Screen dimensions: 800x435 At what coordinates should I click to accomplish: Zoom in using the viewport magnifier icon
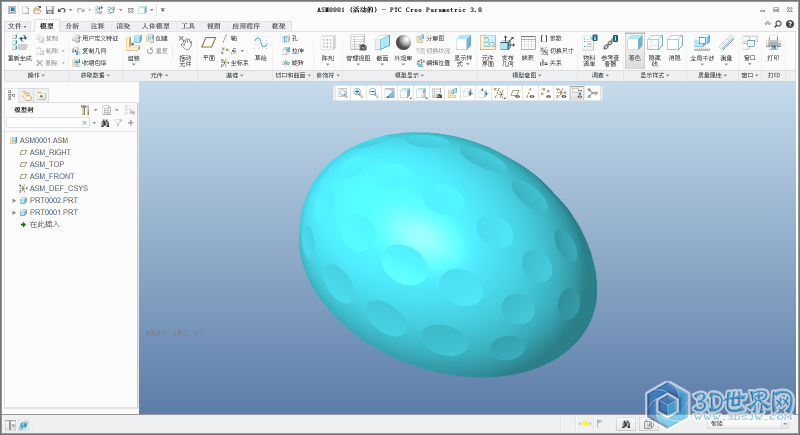click(358, 93)
